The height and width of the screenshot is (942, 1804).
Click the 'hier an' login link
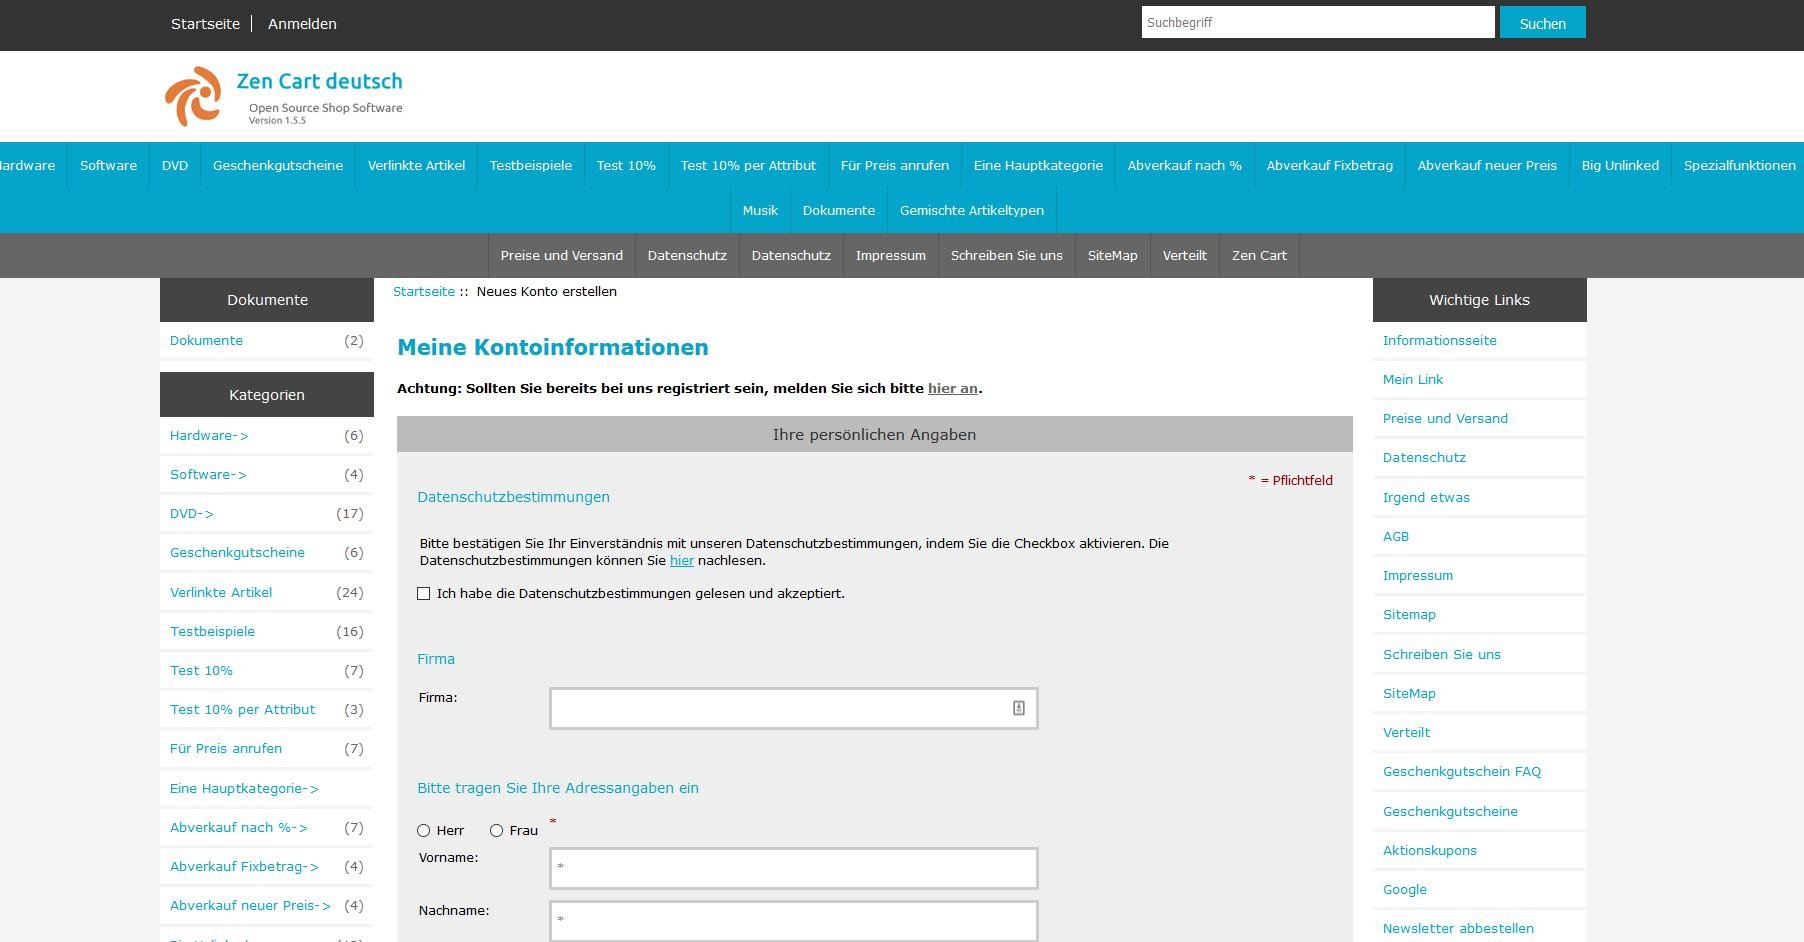click(951, 388)
